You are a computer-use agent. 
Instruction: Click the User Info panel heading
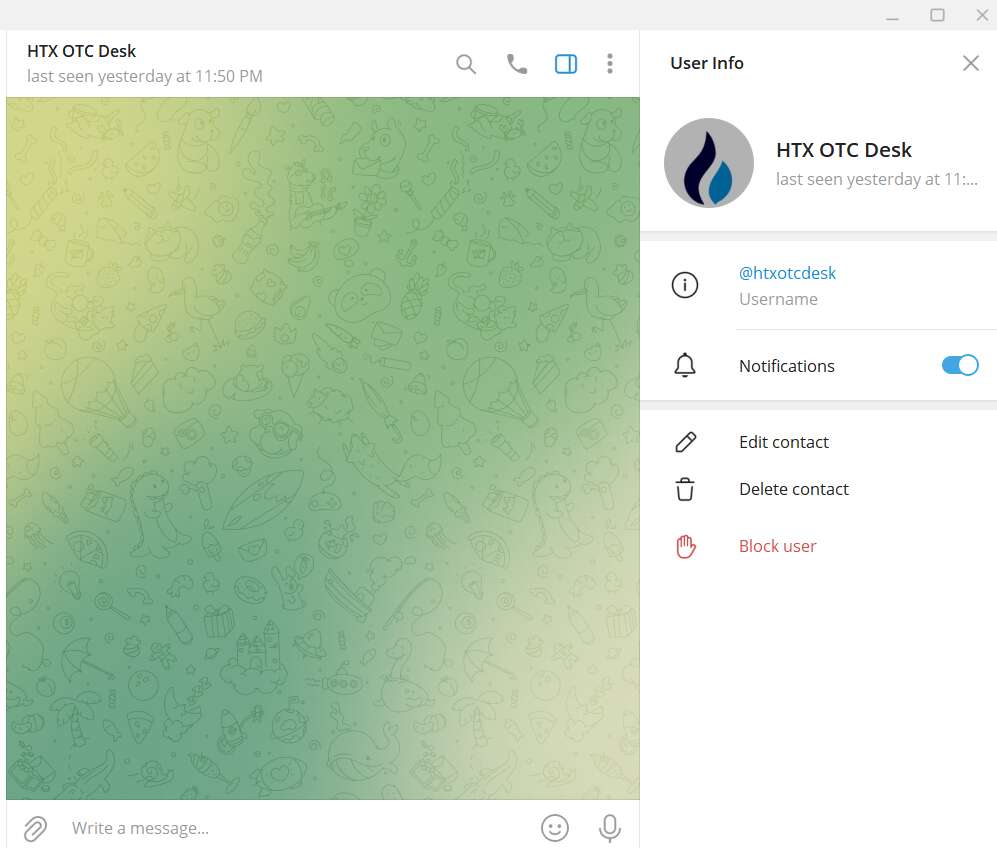706,63
